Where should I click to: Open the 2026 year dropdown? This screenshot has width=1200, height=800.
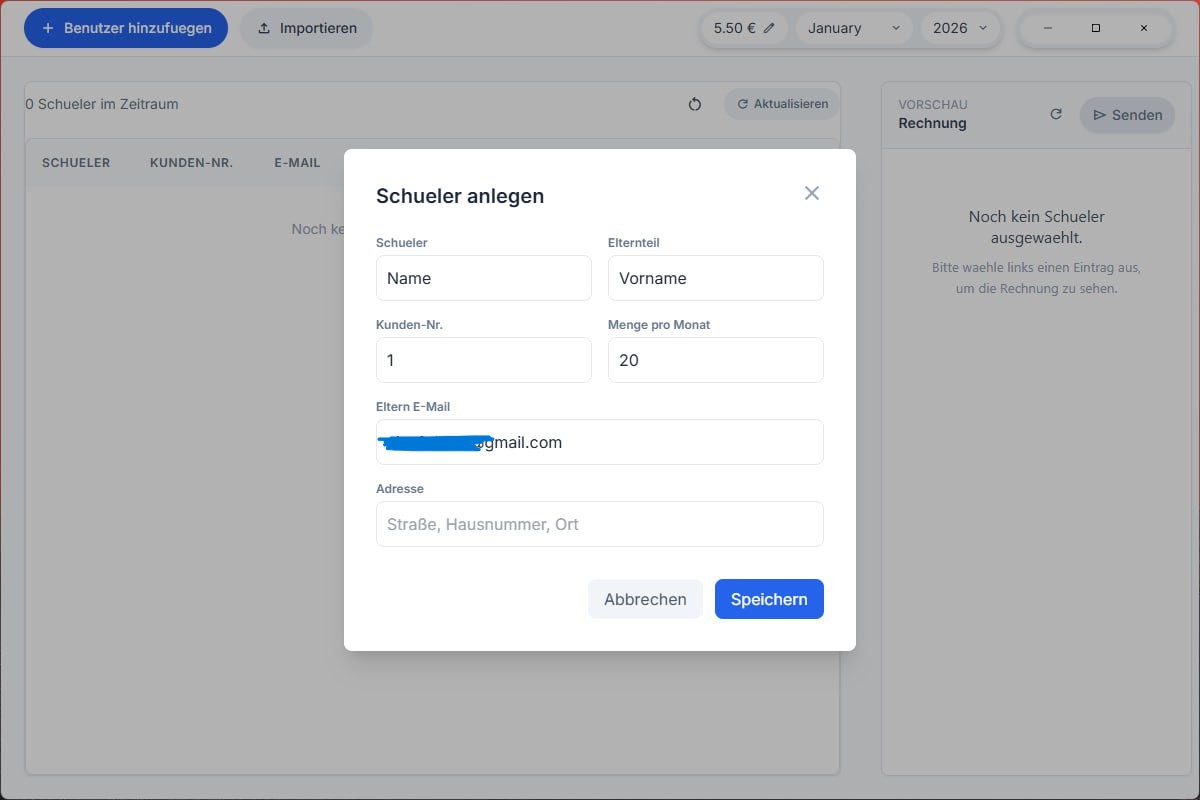point(960,28)
